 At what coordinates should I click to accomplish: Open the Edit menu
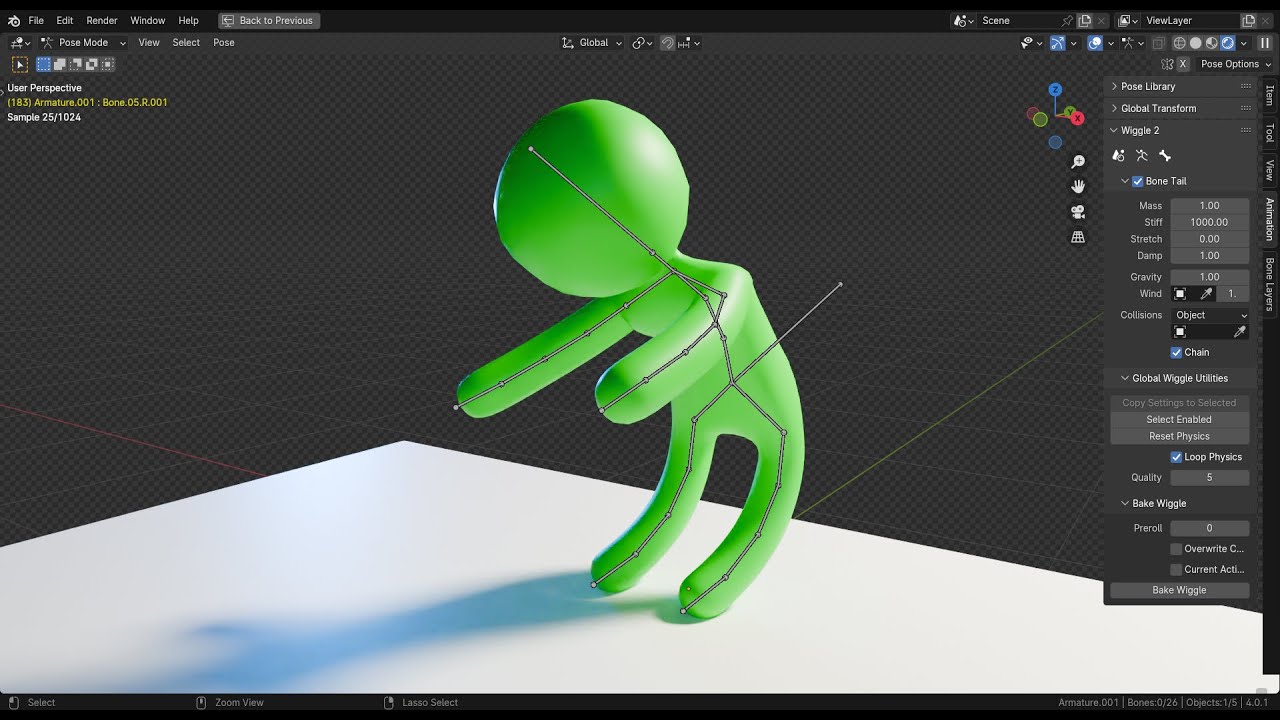tap(65, 20)
